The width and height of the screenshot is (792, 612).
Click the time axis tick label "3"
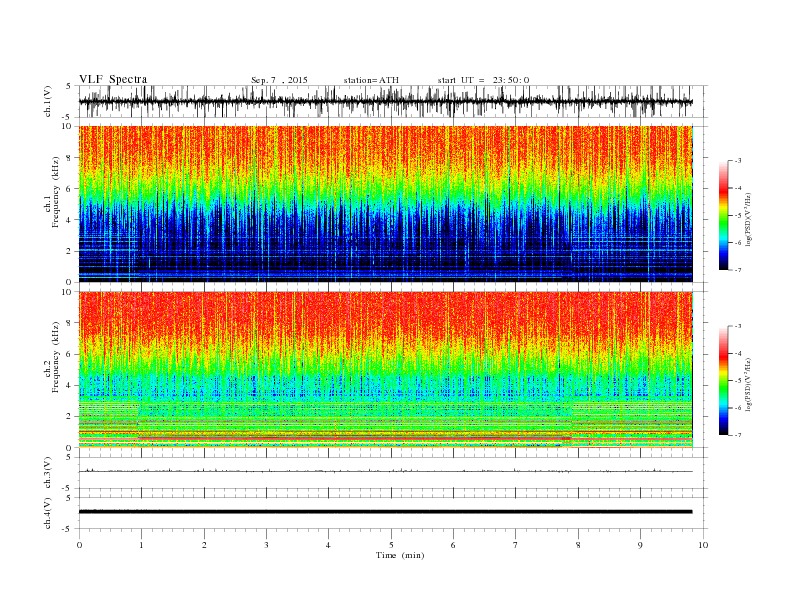click(266, 545)
